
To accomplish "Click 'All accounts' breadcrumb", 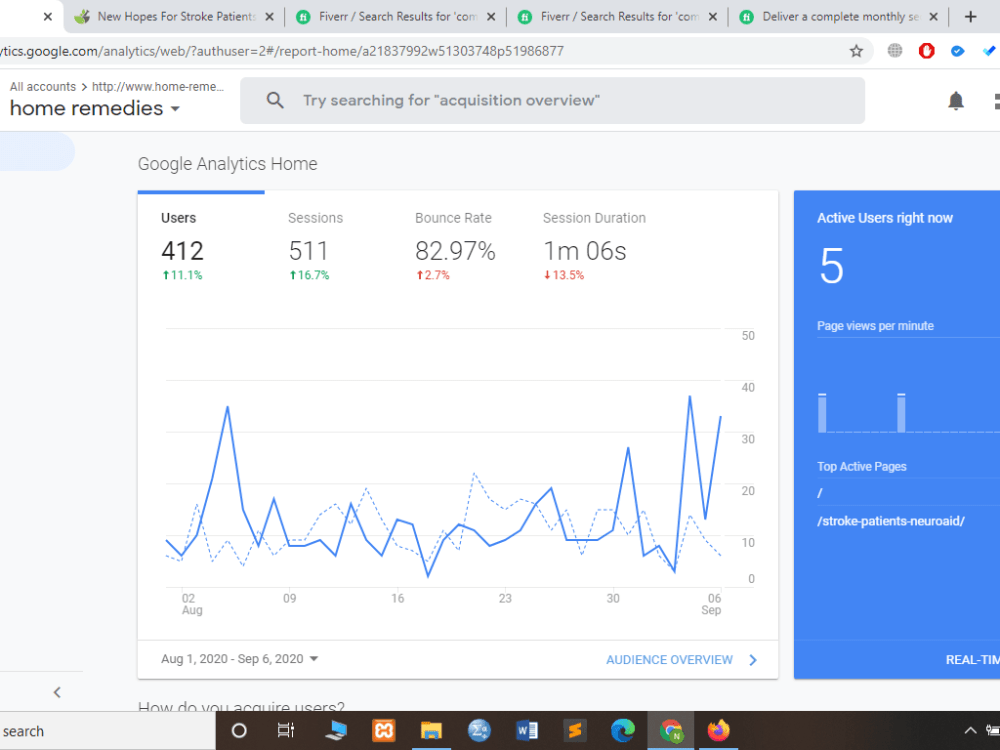I will click(43, 87).
